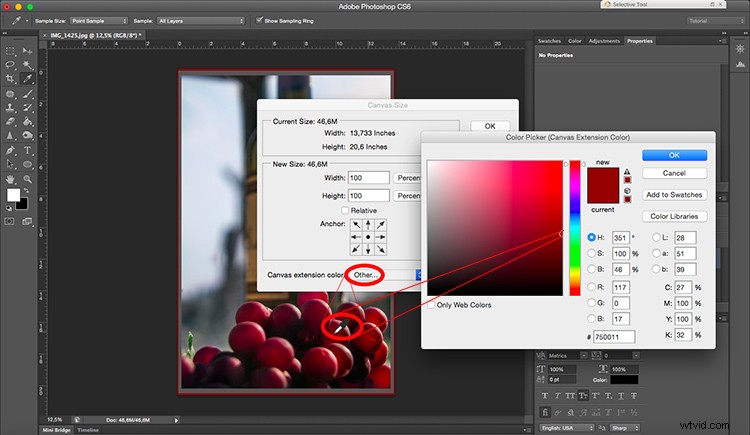Click the web-safe color cube icon
This screenshot has width=750, height=435.
pyautogui.click(x=627, y=191)
